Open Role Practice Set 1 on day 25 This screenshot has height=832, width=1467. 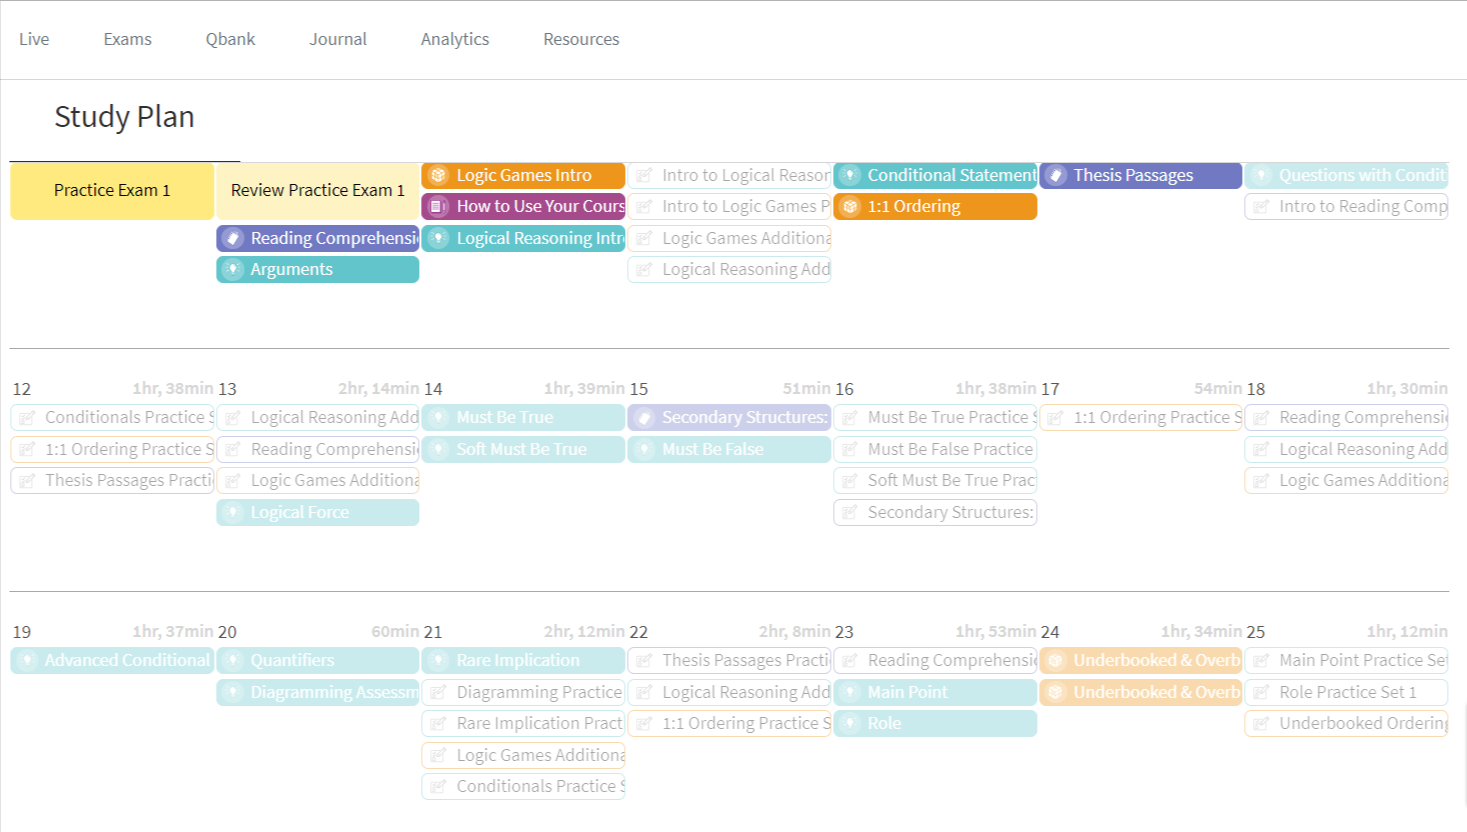tap(1346, 693)
